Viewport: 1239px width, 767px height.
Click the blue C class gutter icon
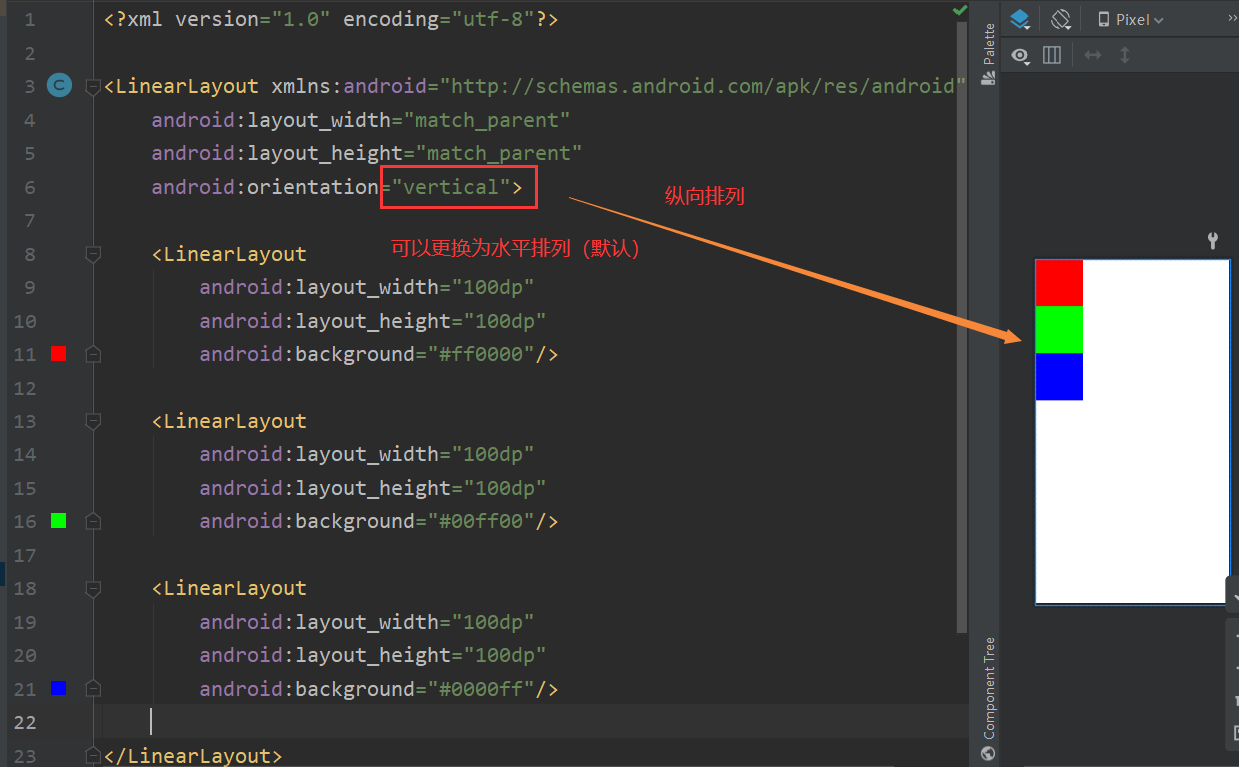(x=59, y=86)
